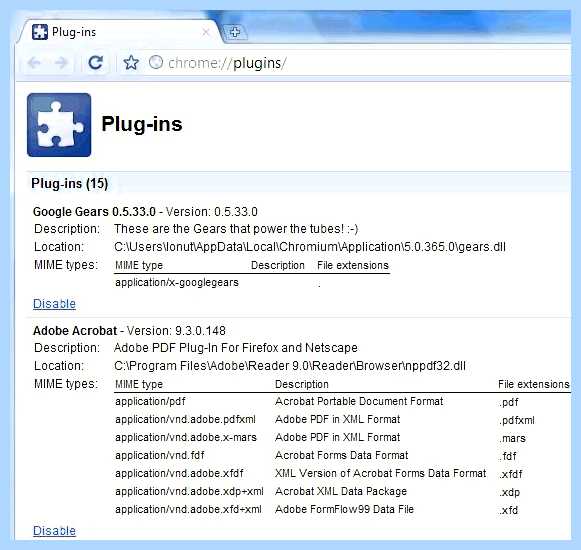The height and width of the screenshot is (550, 581).
Task: Click the nppdf32.dll location path
Action: click(x=290, y=366)
